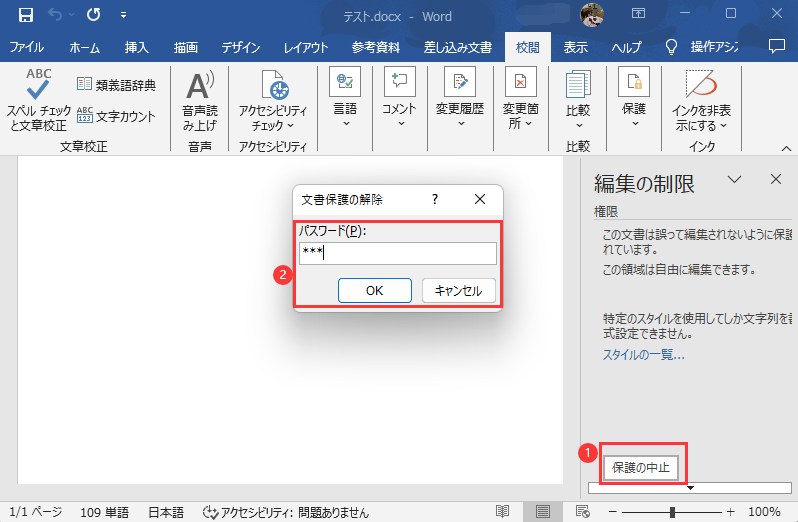798x522 pixels.
Task: Switch to Web Layout view icon
Action: [x=582, y=511]
